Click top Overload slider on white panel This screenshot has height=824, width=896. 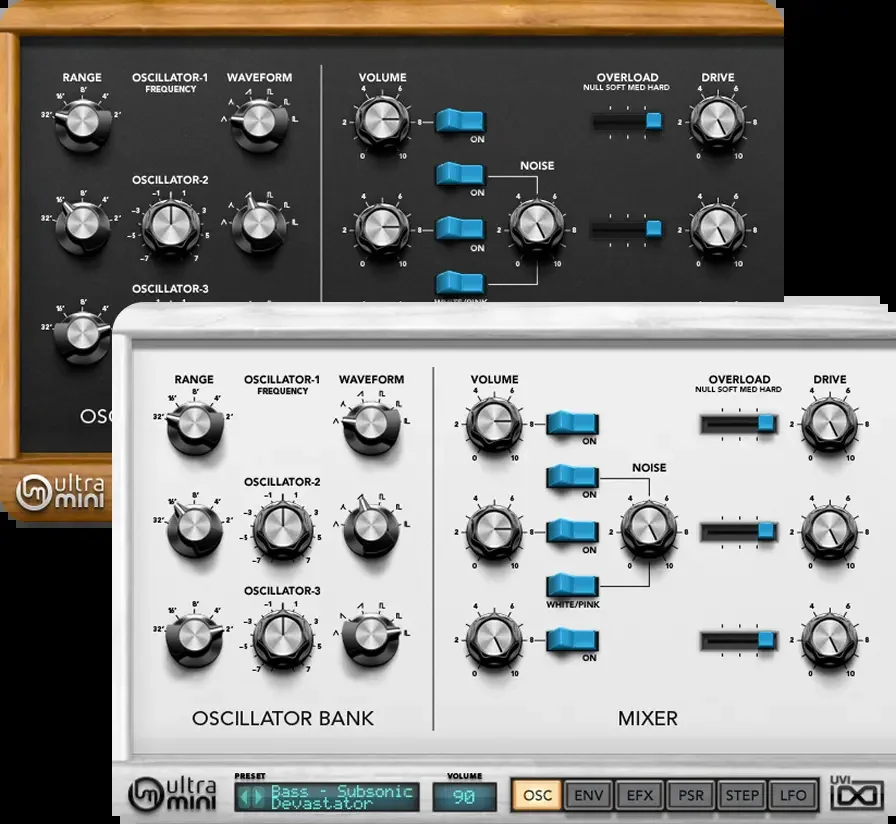pos(739,424)
